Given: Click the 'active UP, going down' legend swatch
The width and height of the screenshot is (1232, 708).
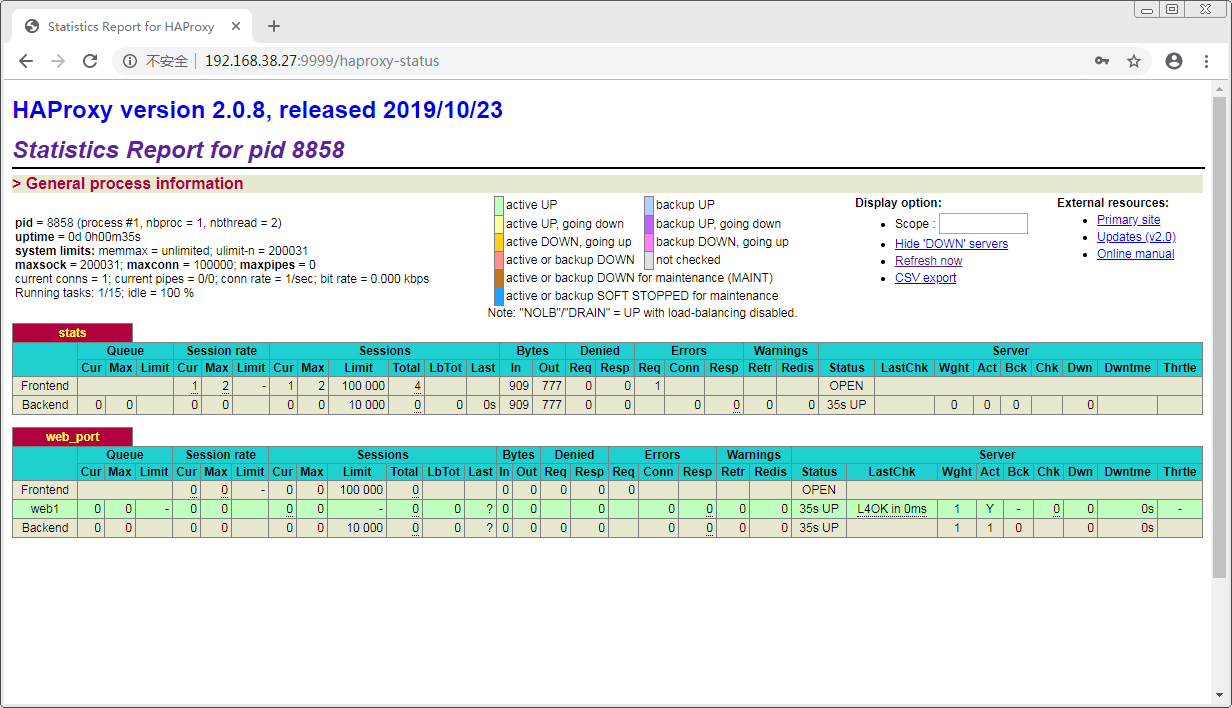Looking at the screenshot, I should [499, 223].
